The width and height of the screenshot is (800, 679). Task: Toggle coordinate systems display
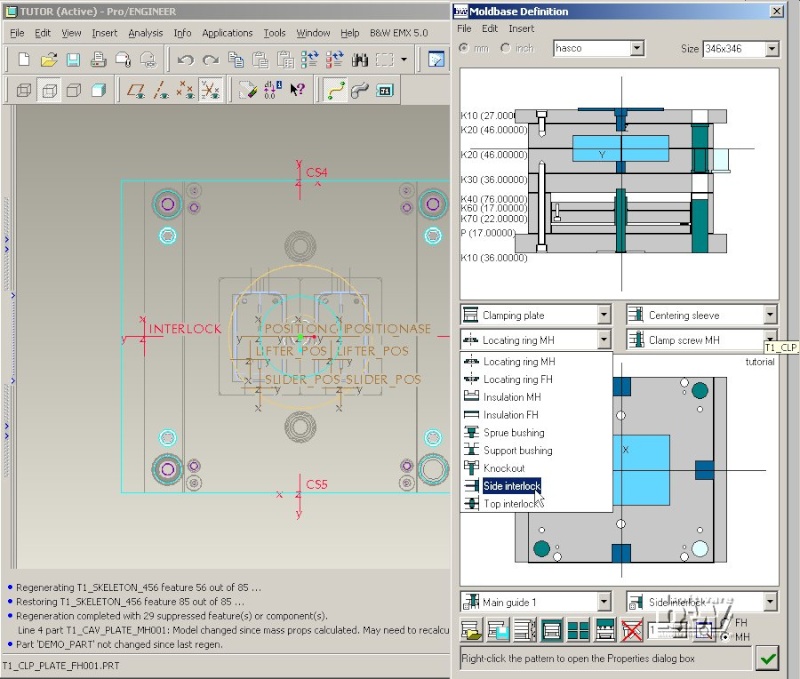(x=210, y=91)
